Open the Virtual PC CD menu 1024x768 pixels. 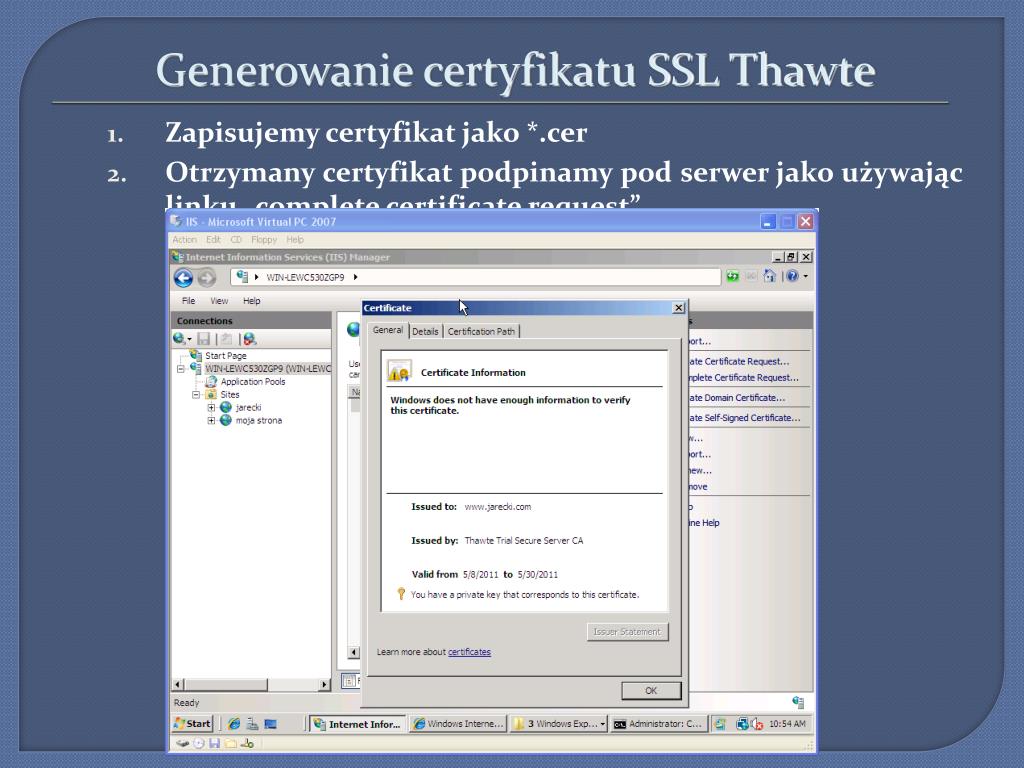click(236, 240)
